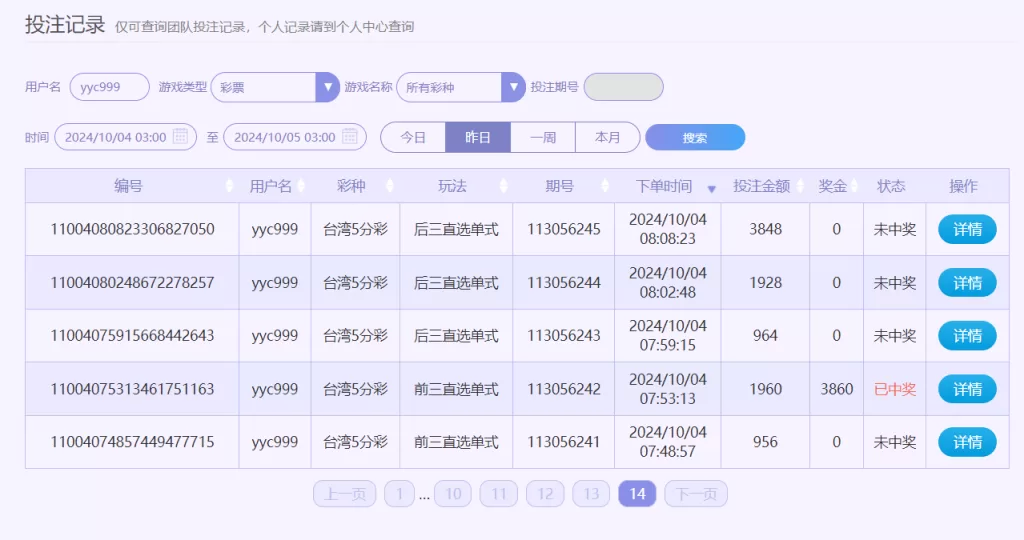Click 前三直选单式 in issue 113056241 row
Viewport: 1024px width, 540px height.
[456, 442]
